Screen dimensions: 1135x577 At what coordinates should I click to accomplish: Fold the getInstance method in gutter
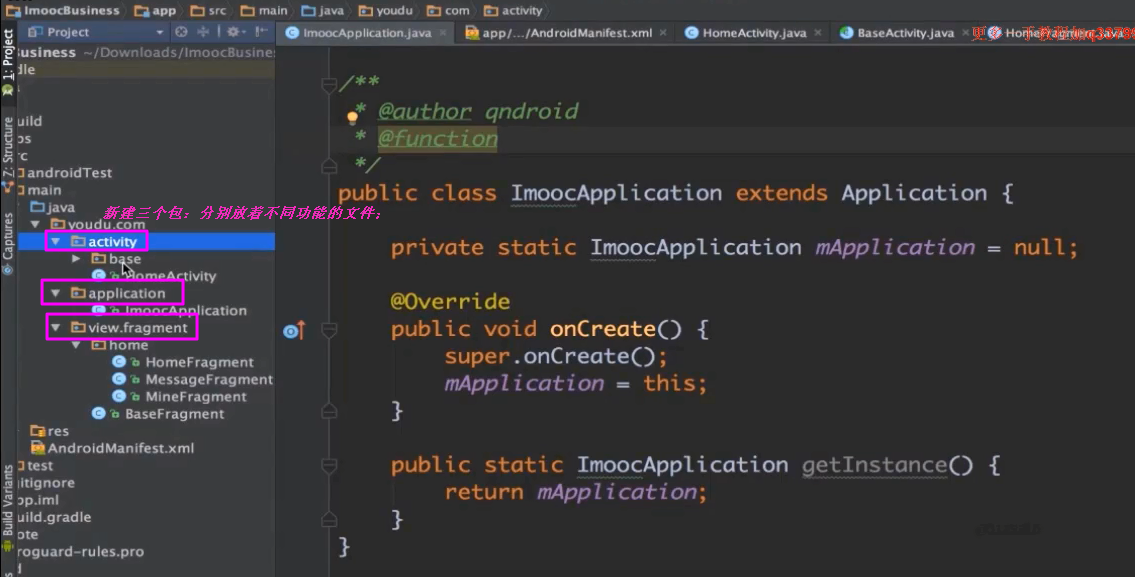point(329,466)
